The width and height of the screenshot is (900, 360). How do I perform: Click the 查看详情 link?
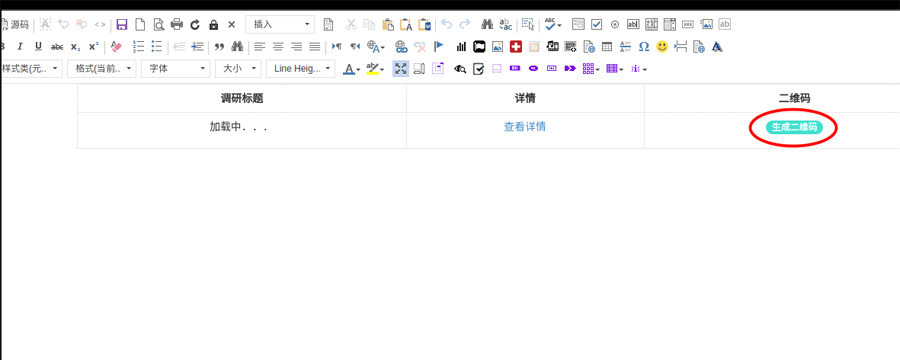point(525,127)
